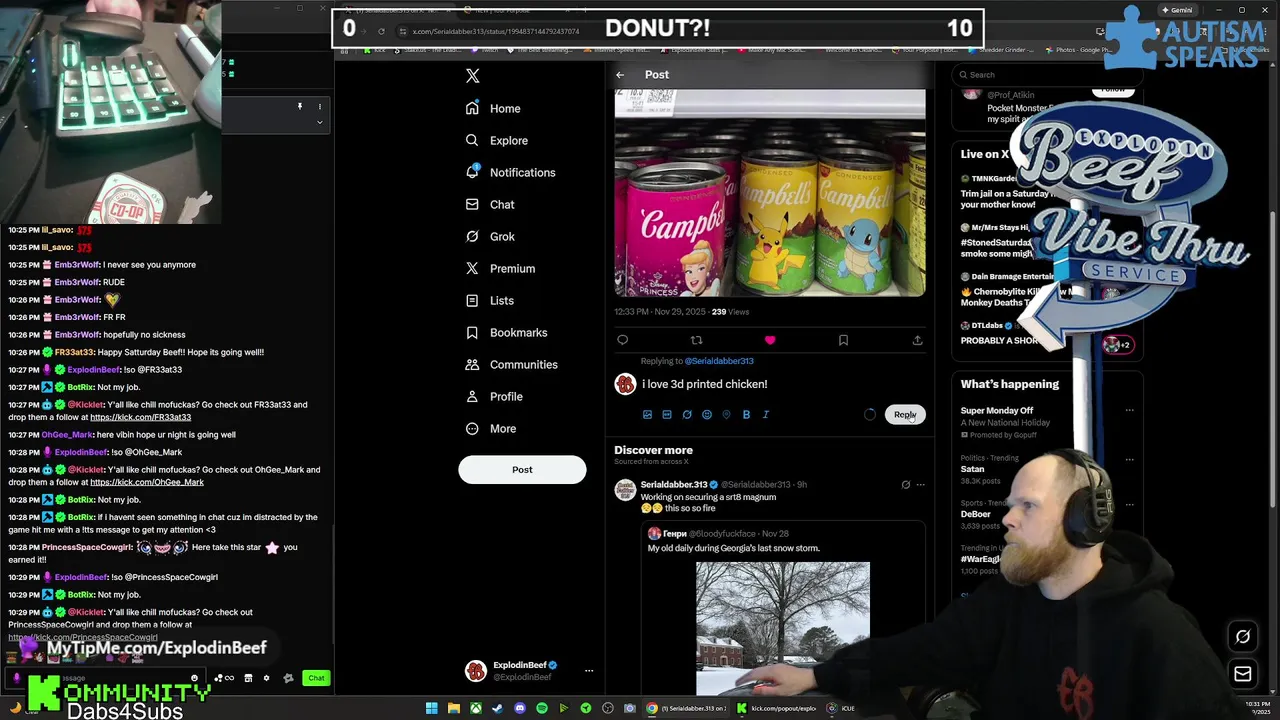Open the @Serialdabber313 replying-to link
This screenshot has width=1280, height=720.
point(719,361)
